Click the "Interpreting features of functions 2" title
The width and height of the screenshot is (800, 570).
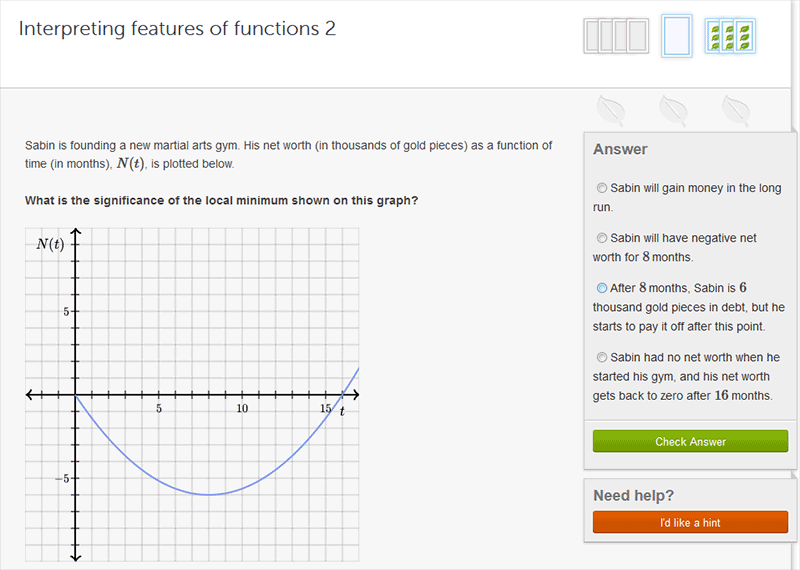(177, 29)
